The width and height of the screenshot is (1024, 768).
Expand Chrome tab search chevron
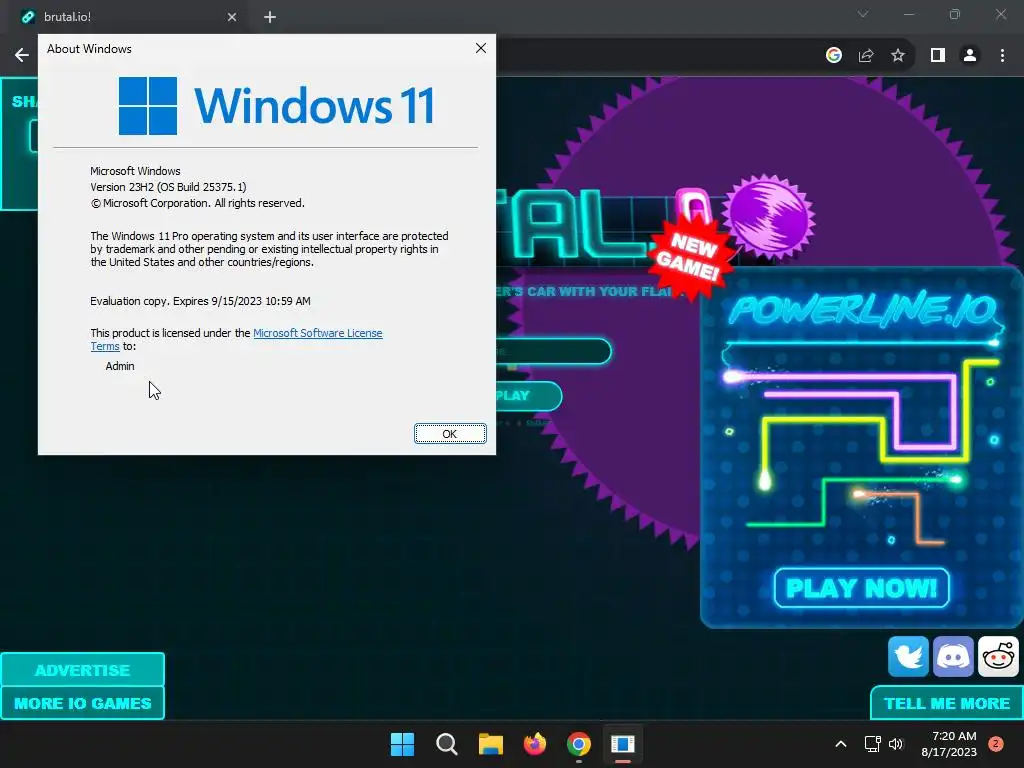863,14
